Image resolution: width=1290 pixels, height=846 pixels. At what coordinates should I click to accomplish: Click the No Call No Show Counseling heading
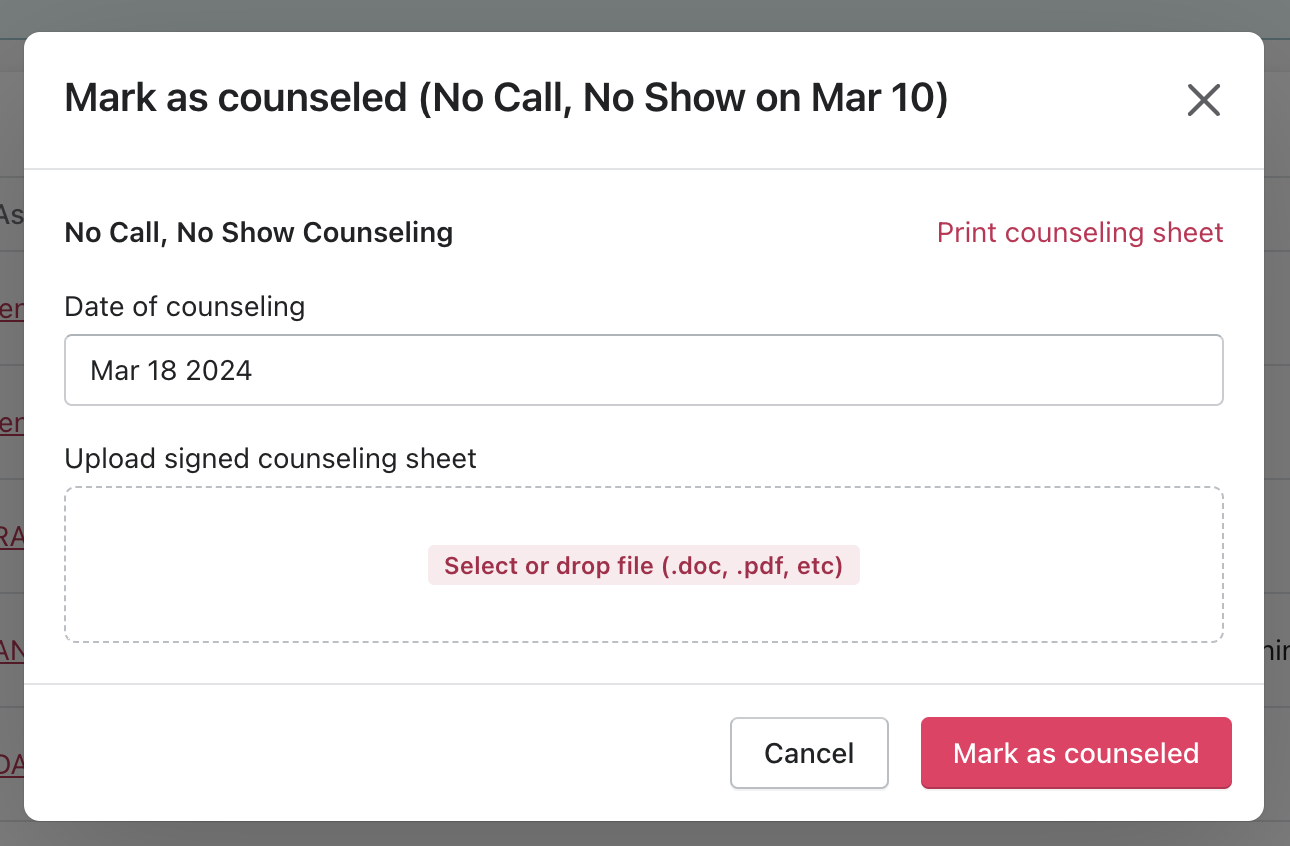point(258,232)
